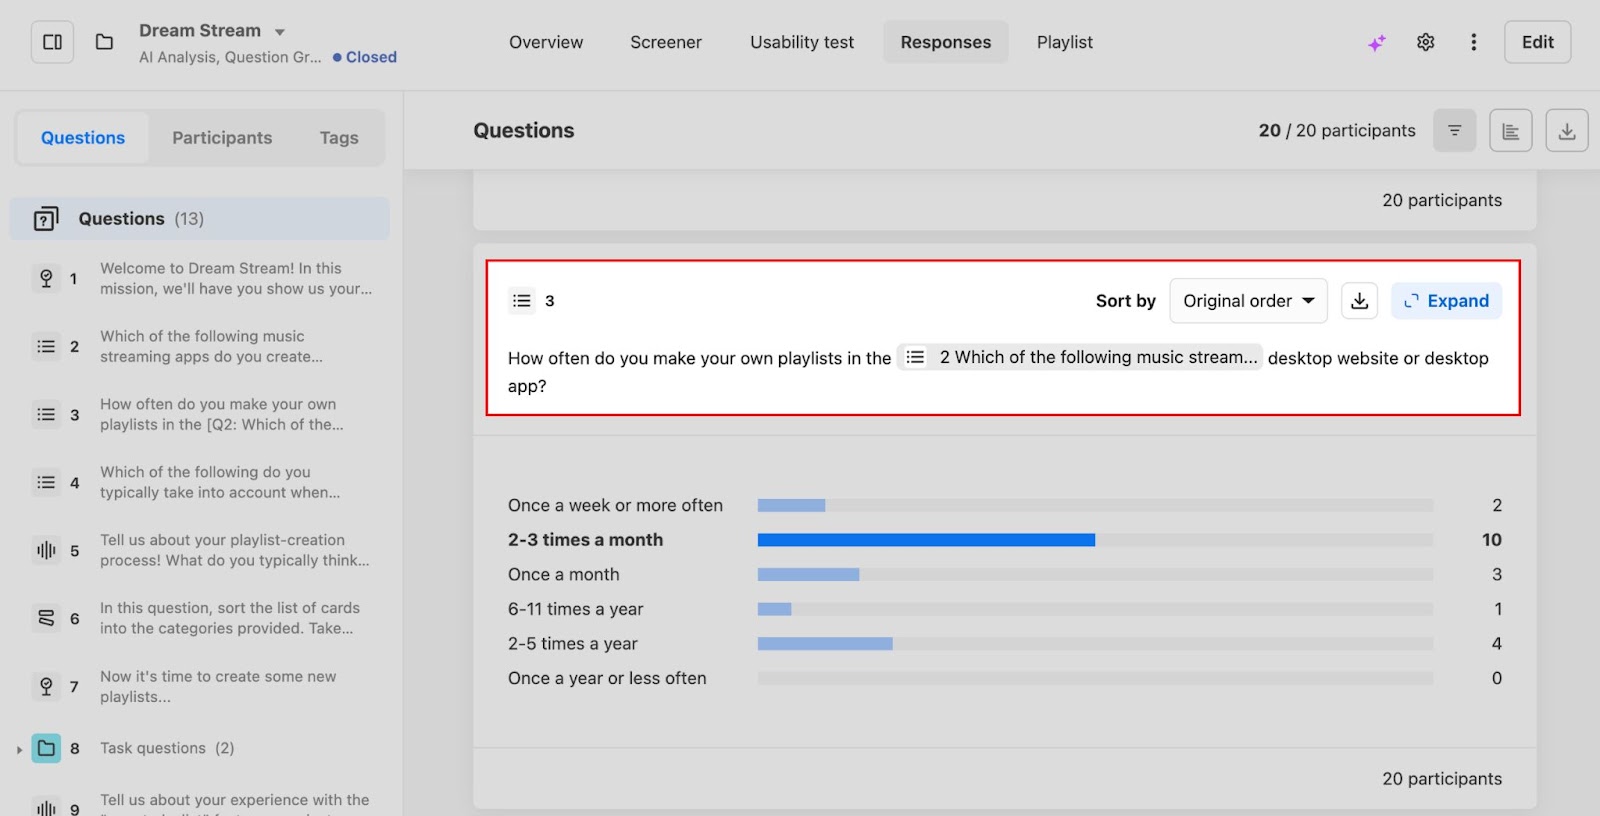The height and width of the screenshot is (816, 1600).
Task: Click the filter icon next to participants
Action: coord(1454,131)
